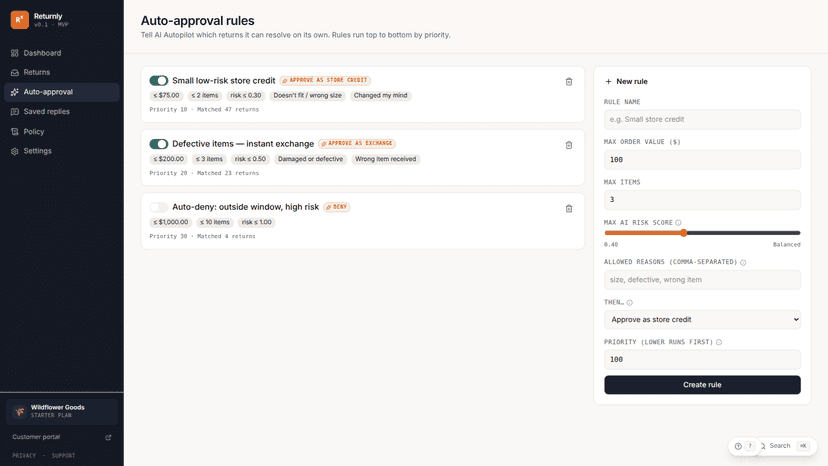Disable the Small low-risk store credit rule

pyautogui.click(x=158, y=80)
